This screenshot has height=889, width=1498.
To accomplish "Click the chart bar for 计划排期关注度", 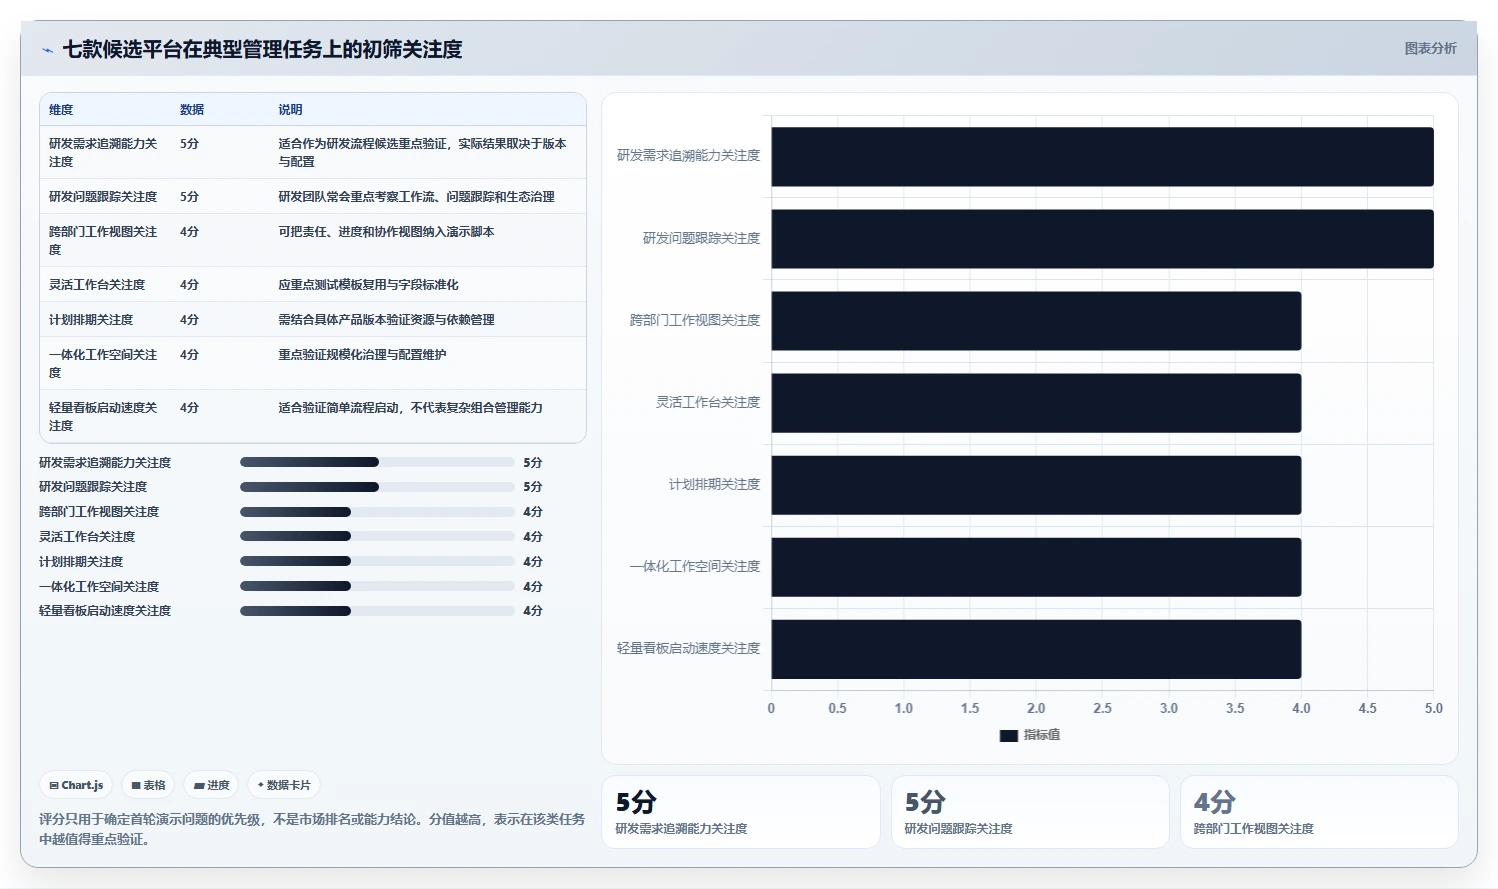I will point(1036,484).
